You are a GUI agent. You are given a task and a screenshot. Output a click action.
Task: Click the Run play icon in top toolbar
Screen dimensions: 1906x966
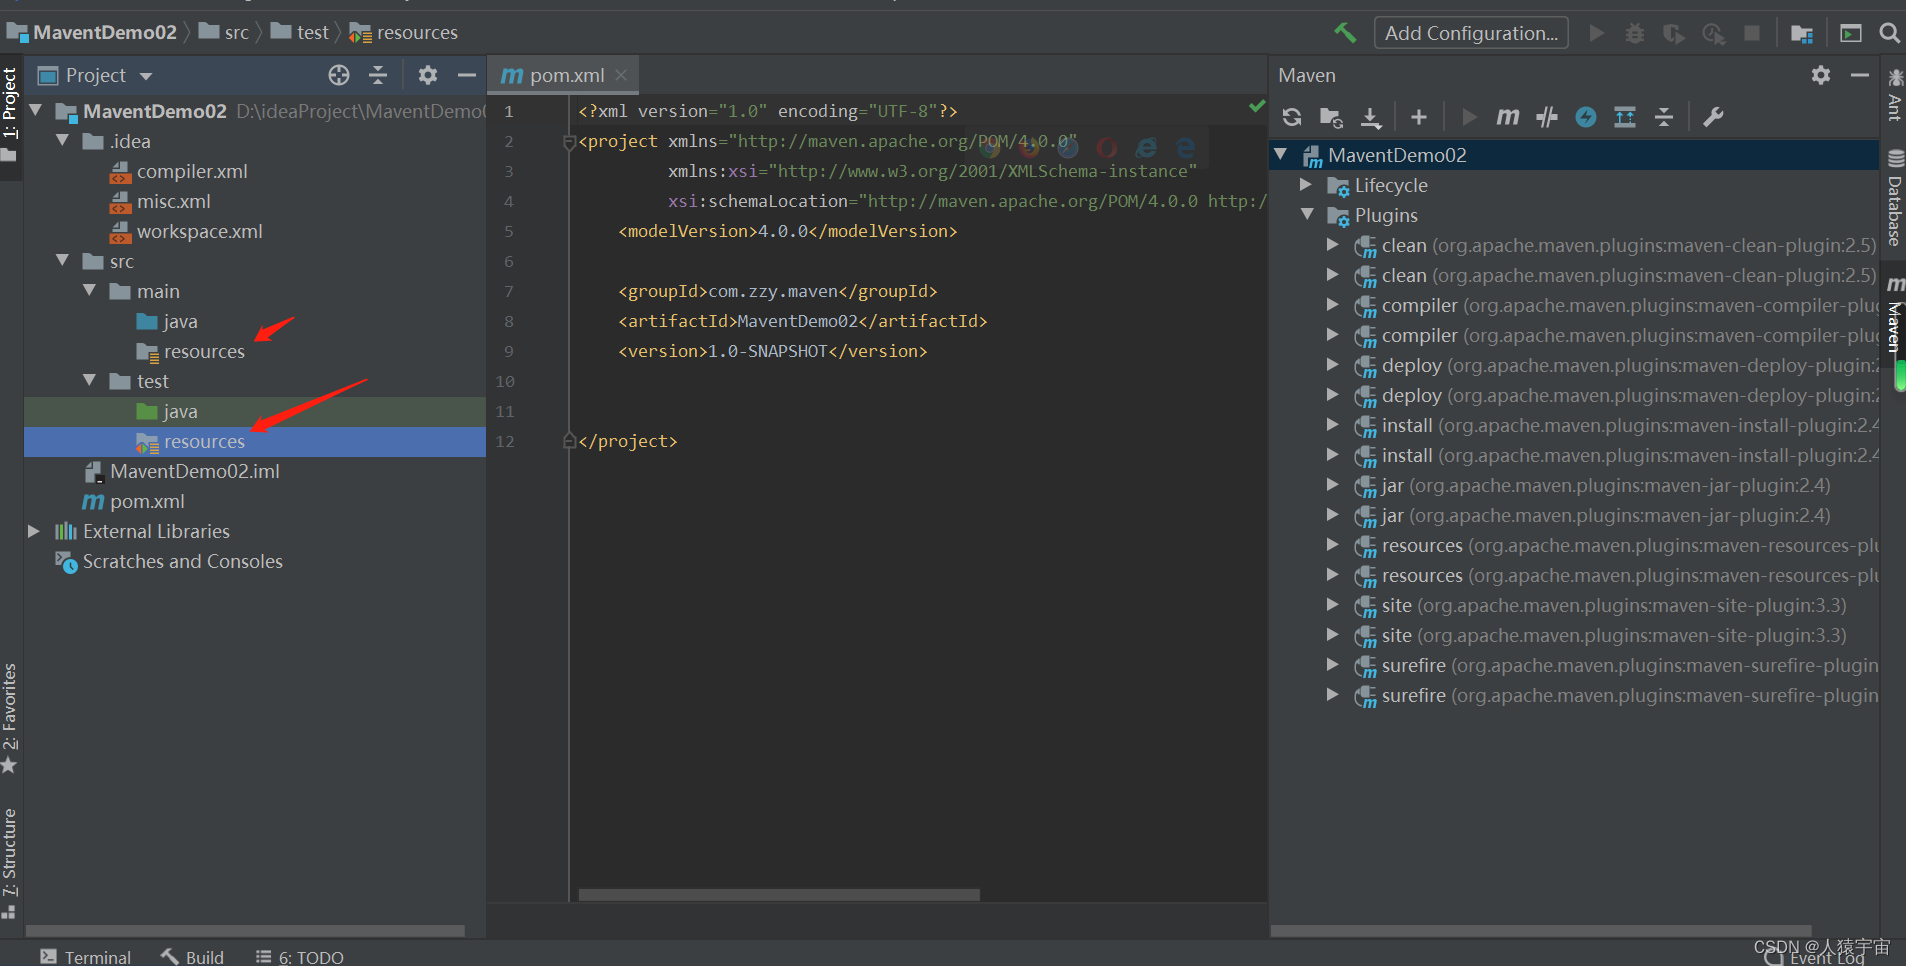pos(1597,33)
